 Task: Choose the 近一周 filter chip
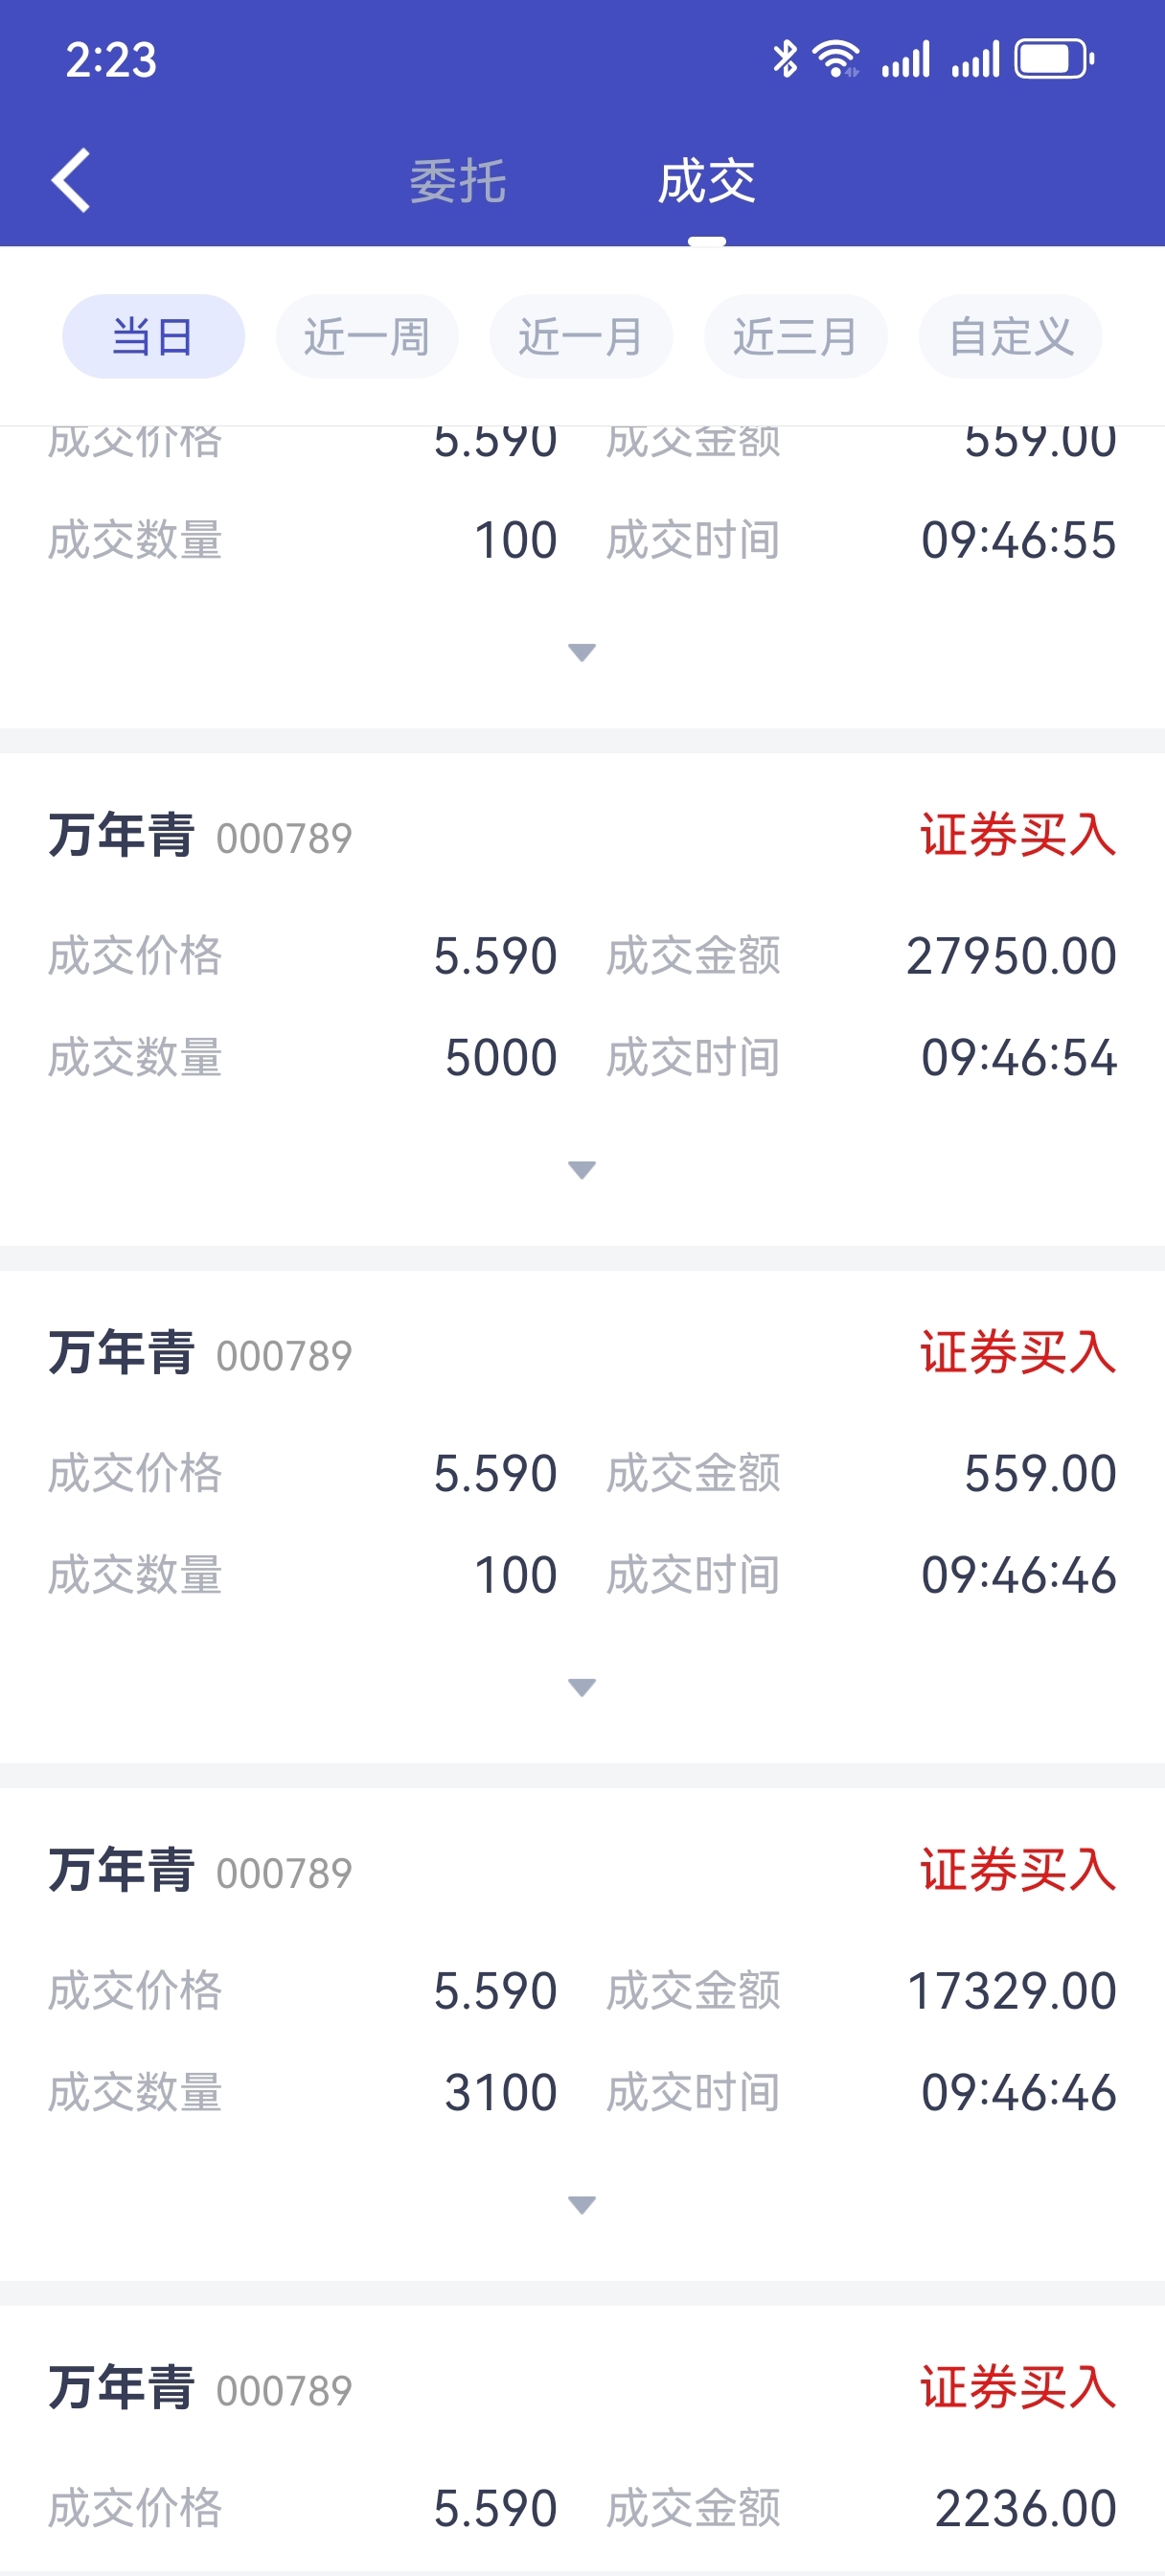click(x=367, y=336)
